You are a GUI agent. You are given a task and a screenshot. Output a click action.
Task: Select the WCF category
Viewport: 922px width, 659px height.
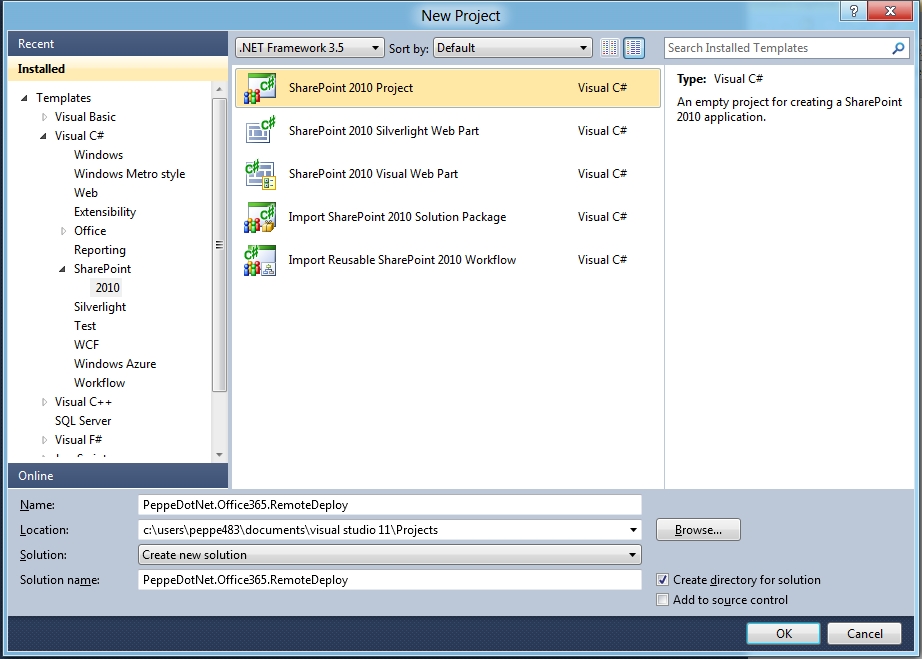tap(86, 344)
